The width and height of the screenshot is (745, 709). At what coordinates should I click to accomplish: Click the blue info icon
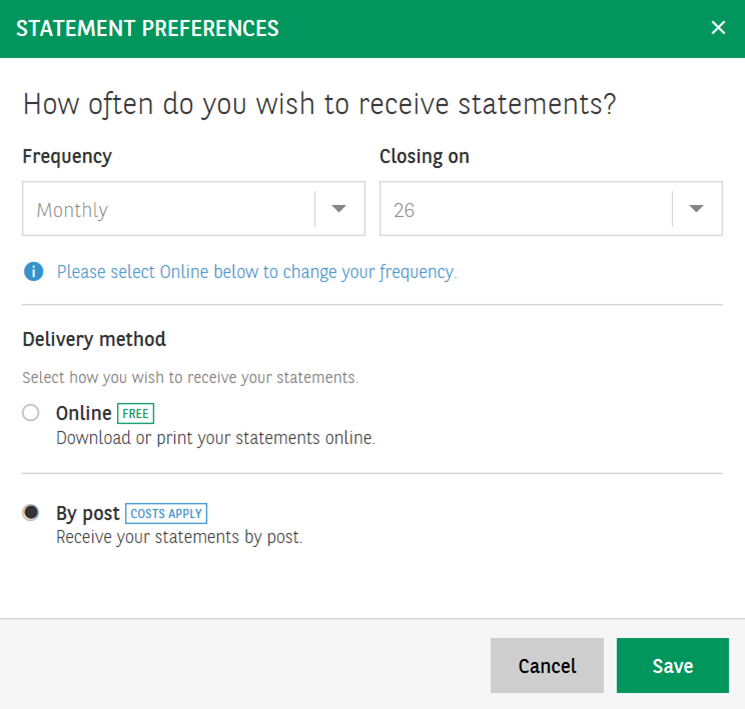34,271
